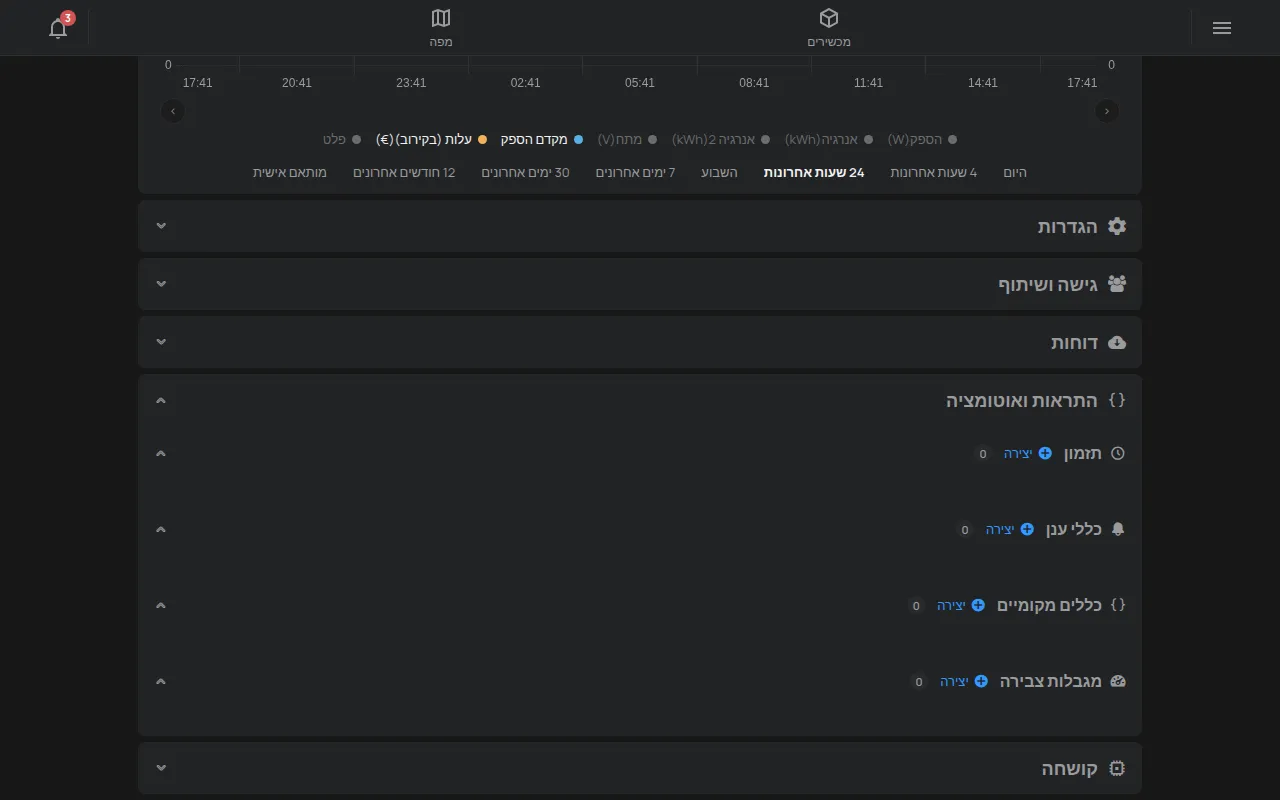
Task: Select the השבוע time range
Action: [719, 173]
